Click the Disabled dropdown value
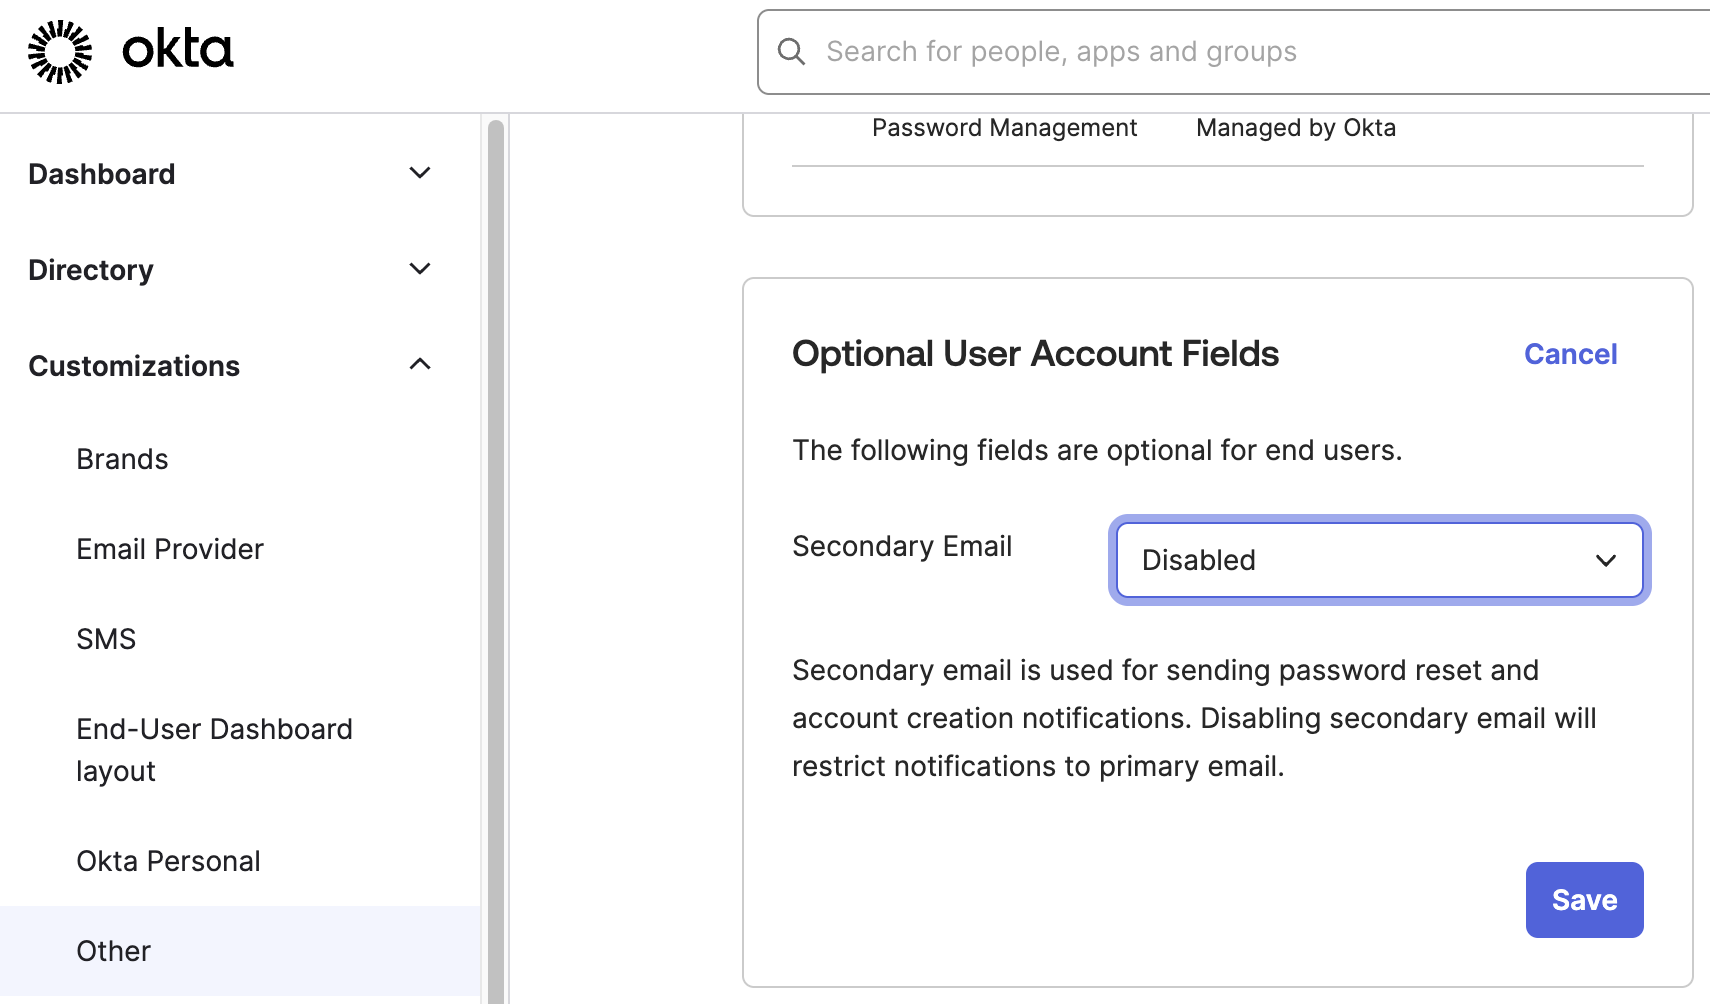This screenshot has width=1710, height=1004. click(1197, 560)
